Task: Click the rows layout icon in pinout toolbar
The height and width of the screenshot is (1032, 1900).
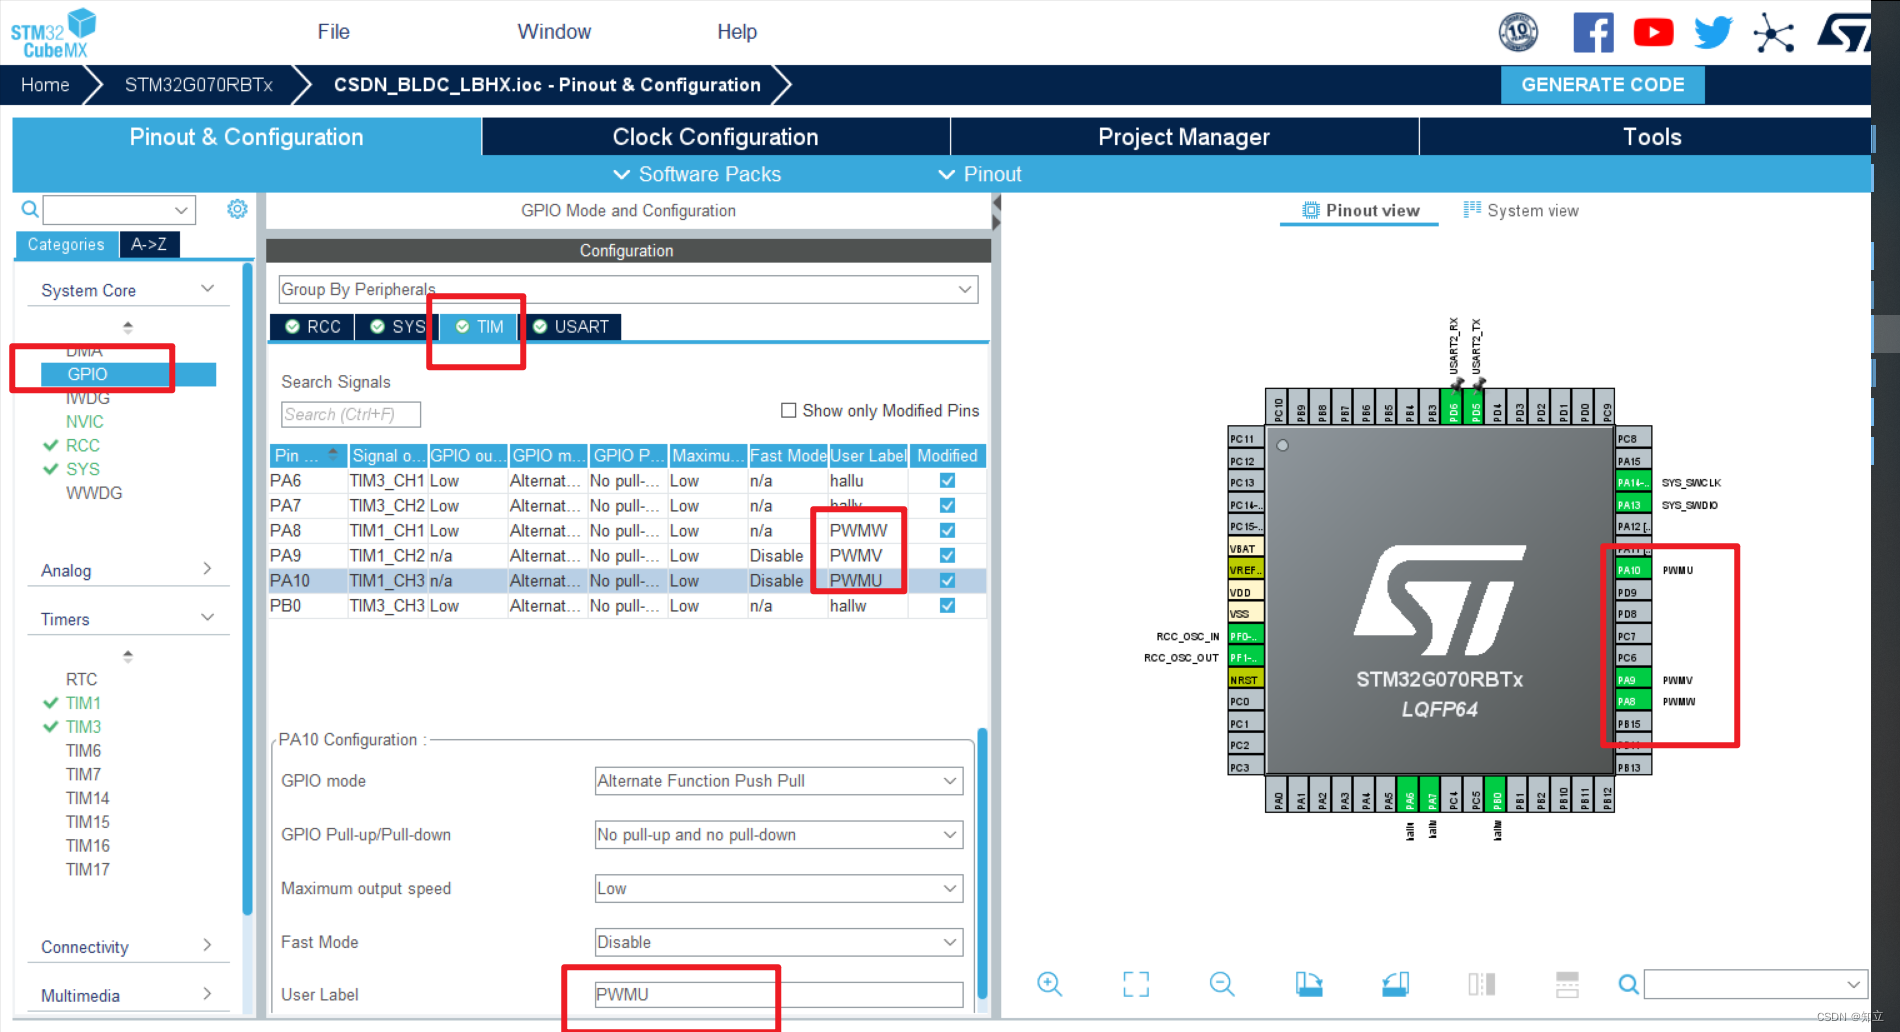Action: point(1567,984)
